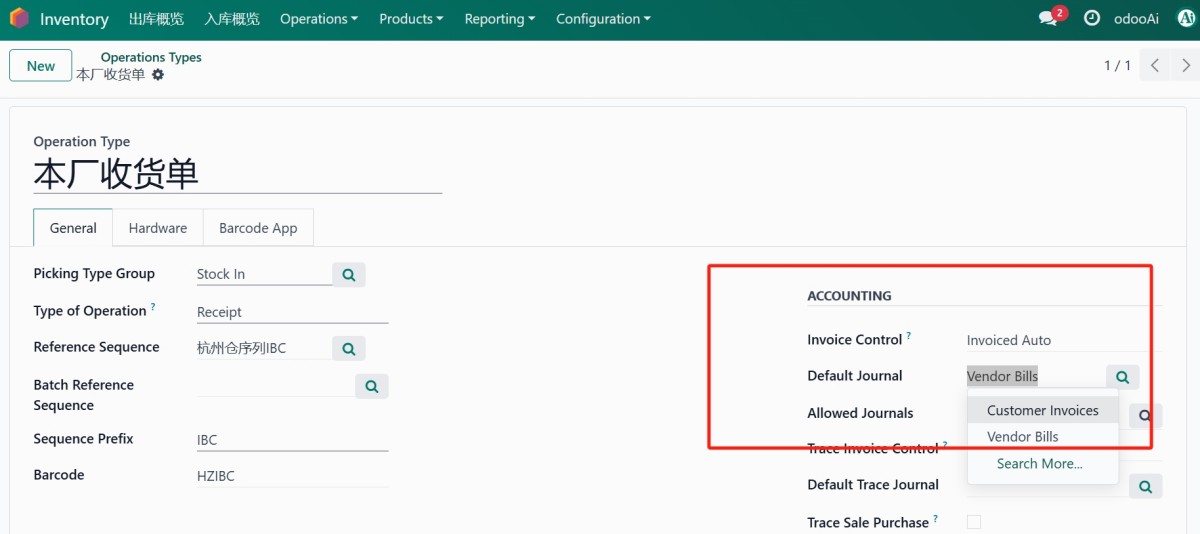The image size is (1200, 534).
Task: Open the activities clock icon
Action: click(1092, 19)
